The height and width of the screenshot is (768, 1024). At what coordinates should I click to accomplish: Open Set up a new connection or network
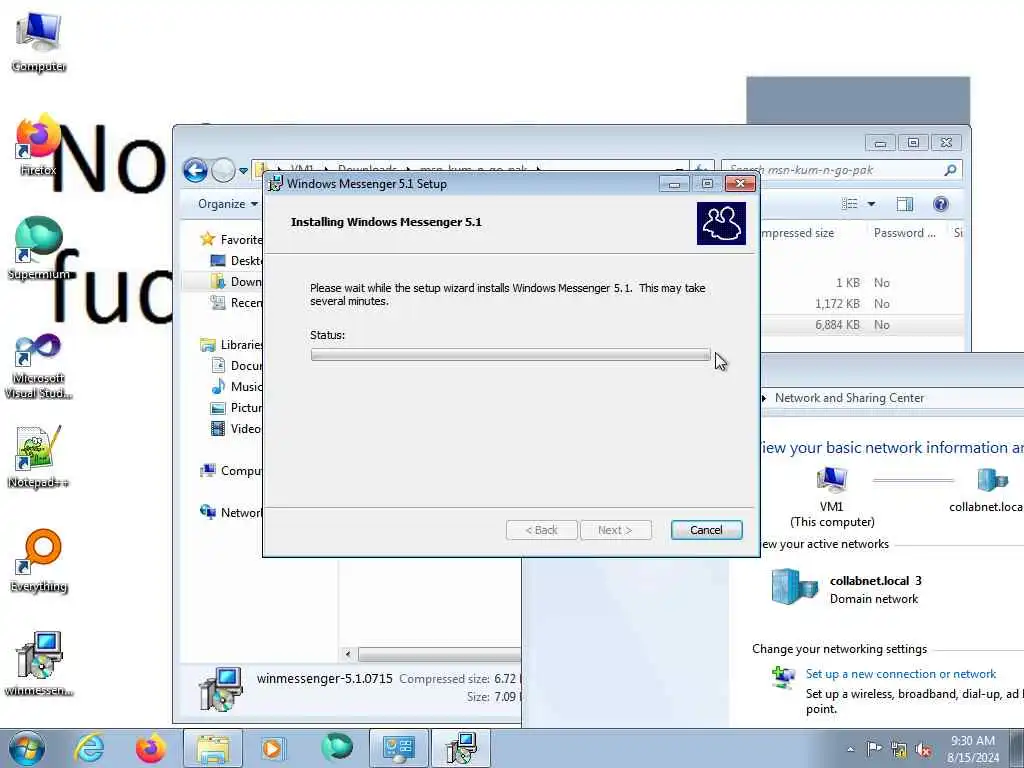point(901,674)
